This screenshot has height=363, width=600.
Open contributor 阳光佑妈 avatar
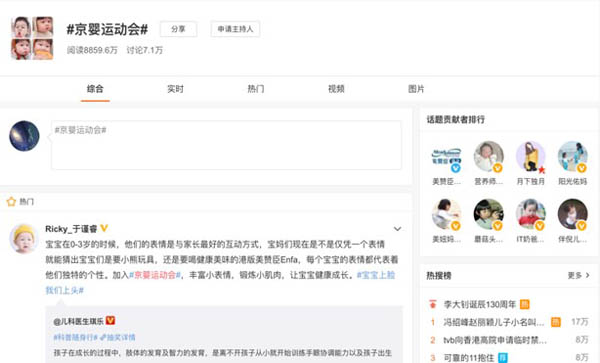[x=572, y=156]
